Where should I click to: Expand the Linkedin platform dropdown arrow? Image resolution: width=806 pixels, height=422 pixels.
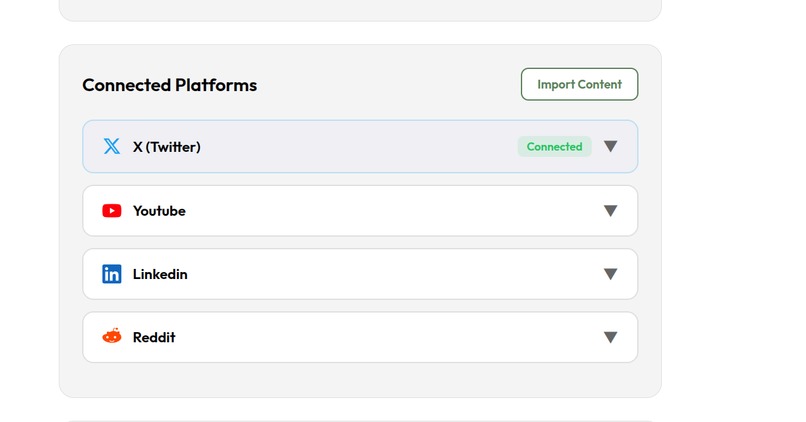610,274
